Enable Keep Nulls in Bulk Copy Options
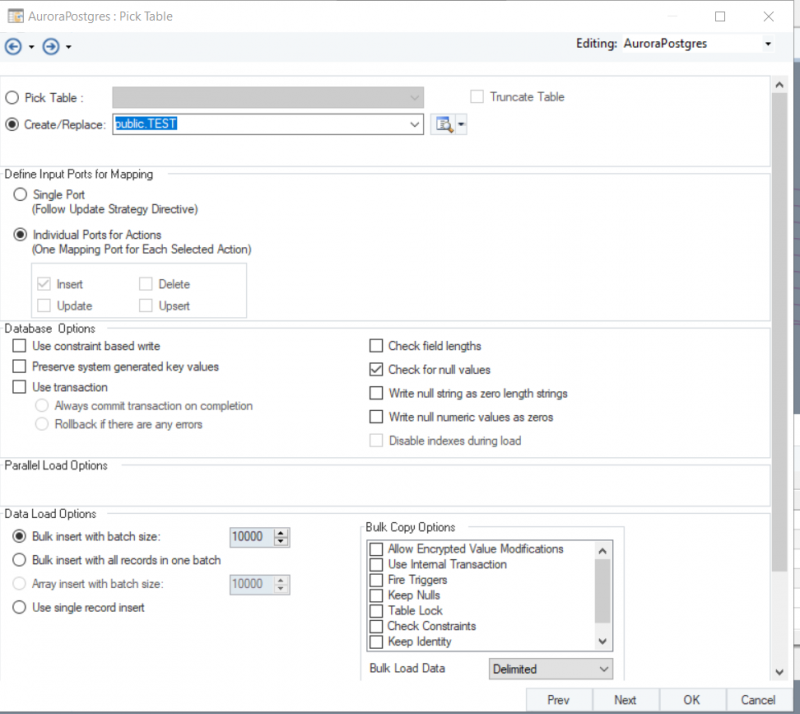800x714 pixels. coord(376,595)
